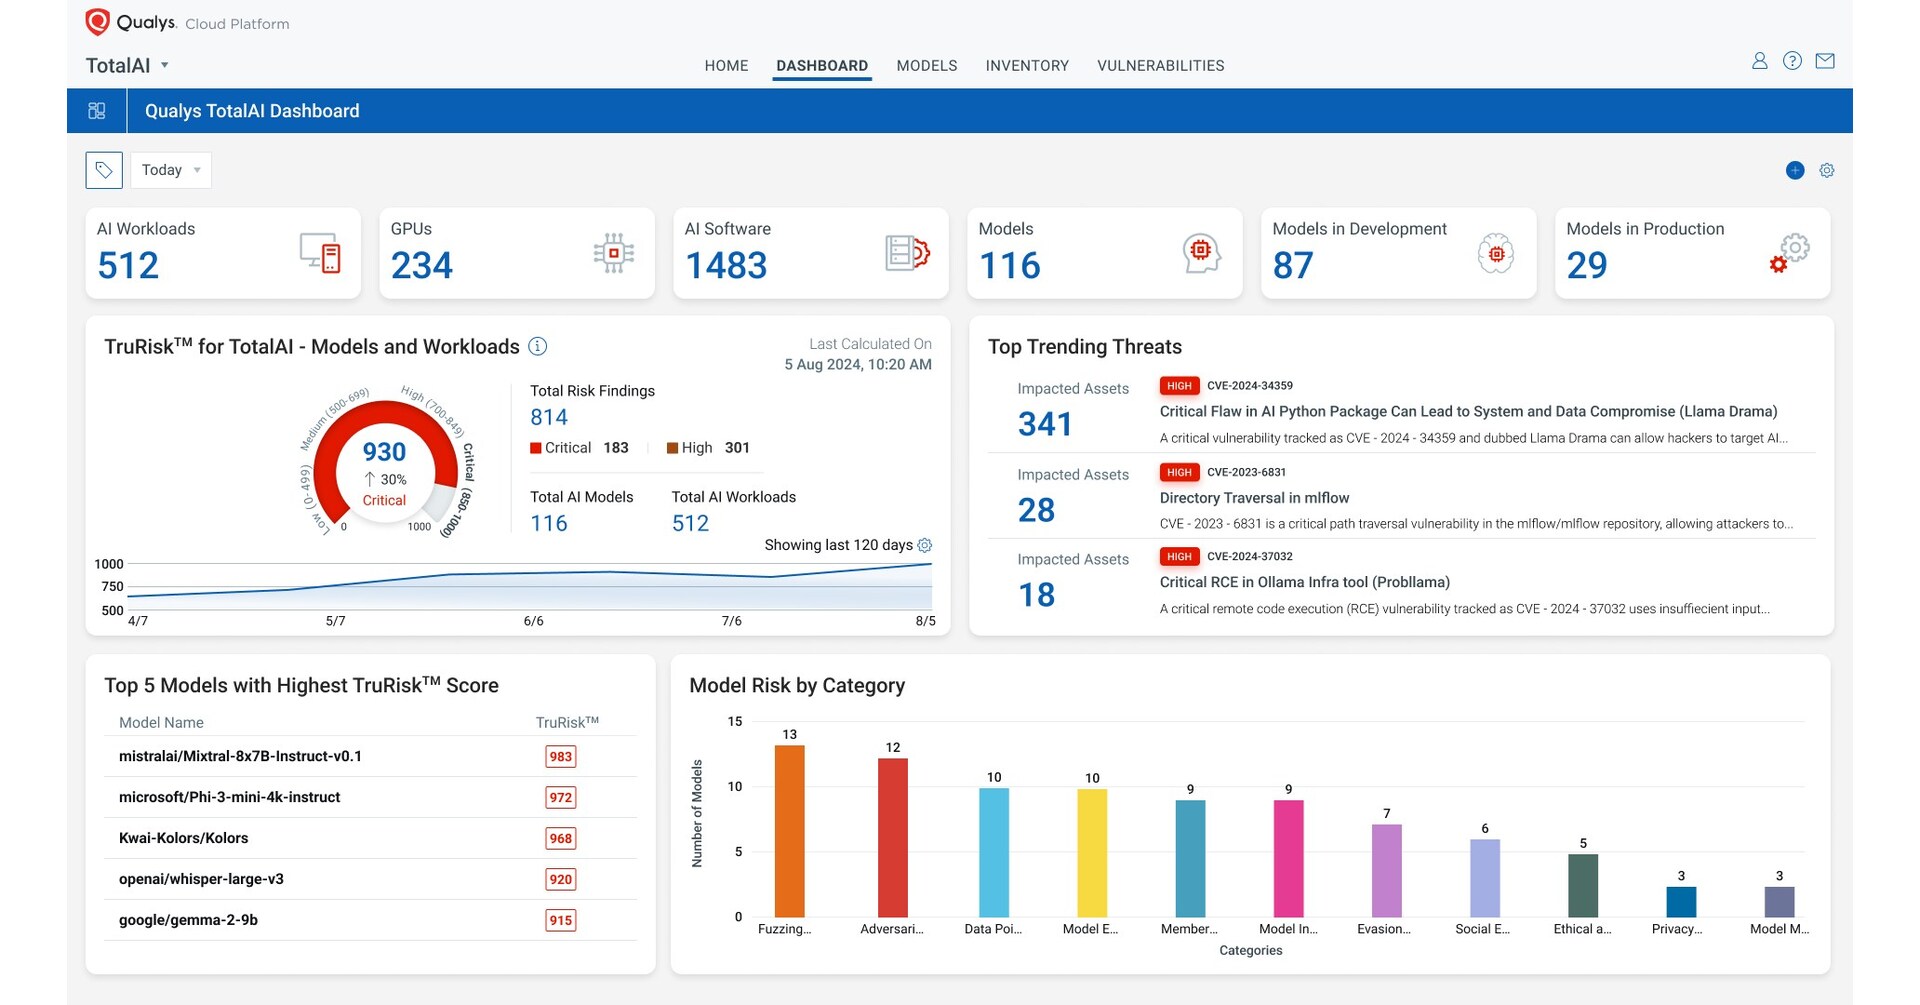
Task: Click the tag filter icon
Action: click(104, 170)
